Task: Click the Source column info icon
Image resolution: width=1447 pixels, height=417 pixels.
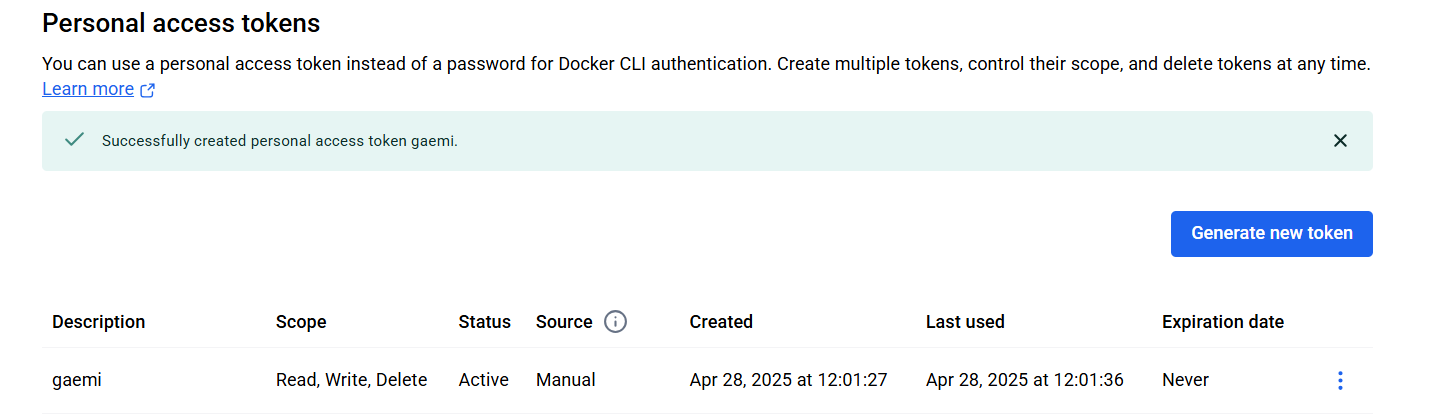Action: [x=616, y=322]
